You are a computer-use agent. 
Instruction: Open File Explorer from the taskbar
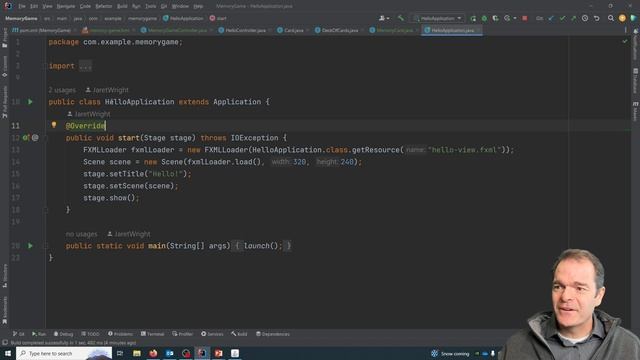point(137,353)
